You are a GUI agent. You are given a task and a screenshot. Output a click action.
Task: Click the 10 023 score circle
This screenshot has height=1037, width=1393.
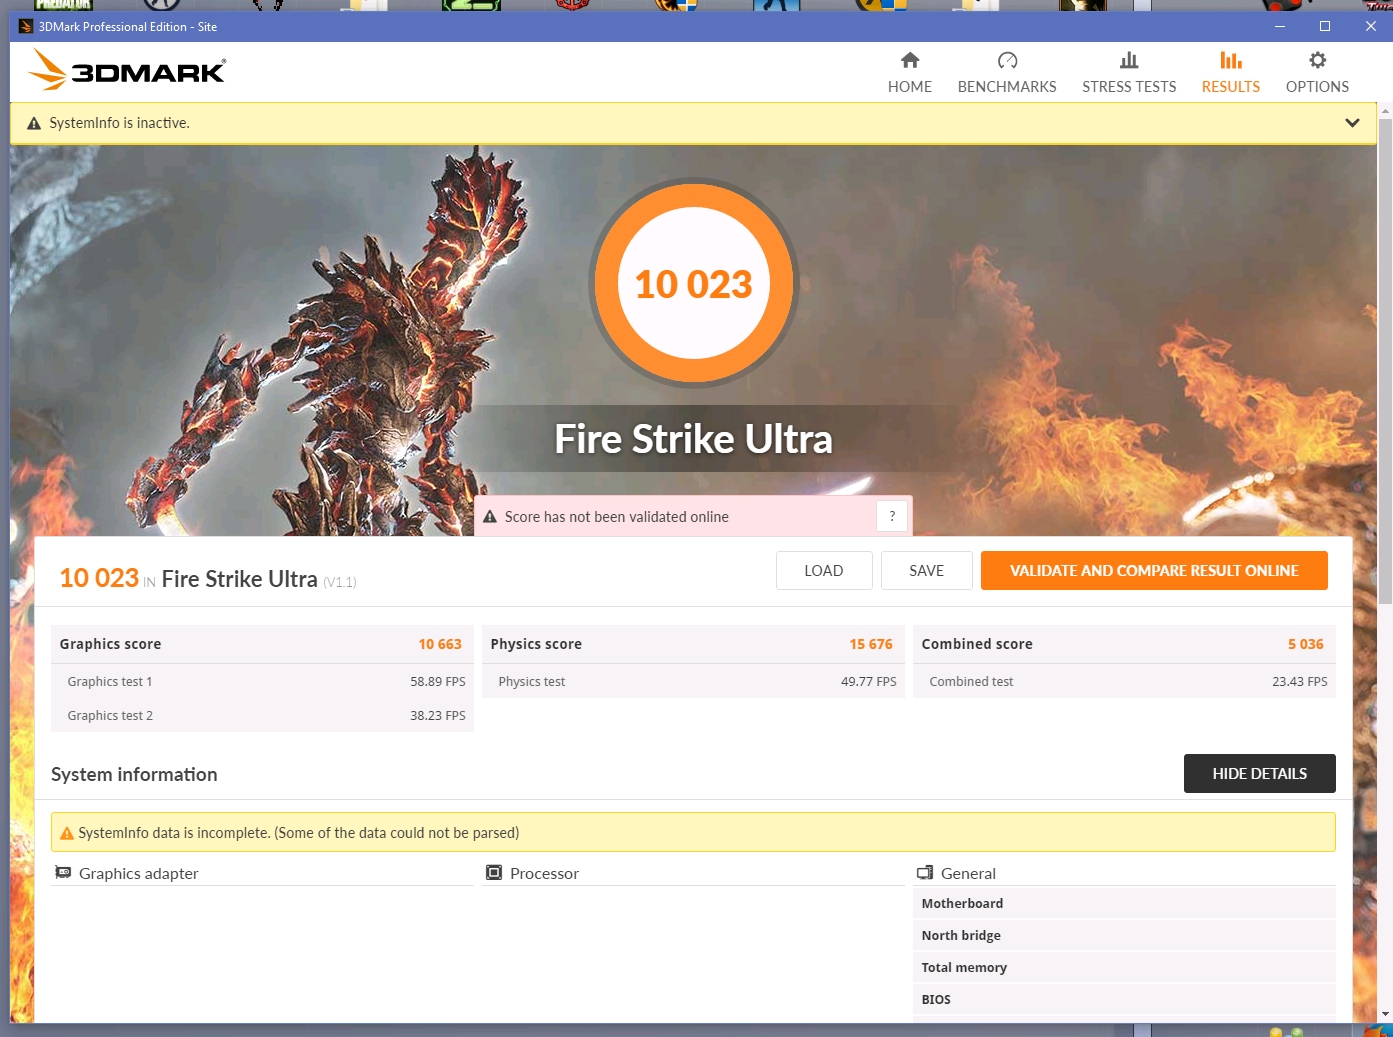(x=694, y=284)
